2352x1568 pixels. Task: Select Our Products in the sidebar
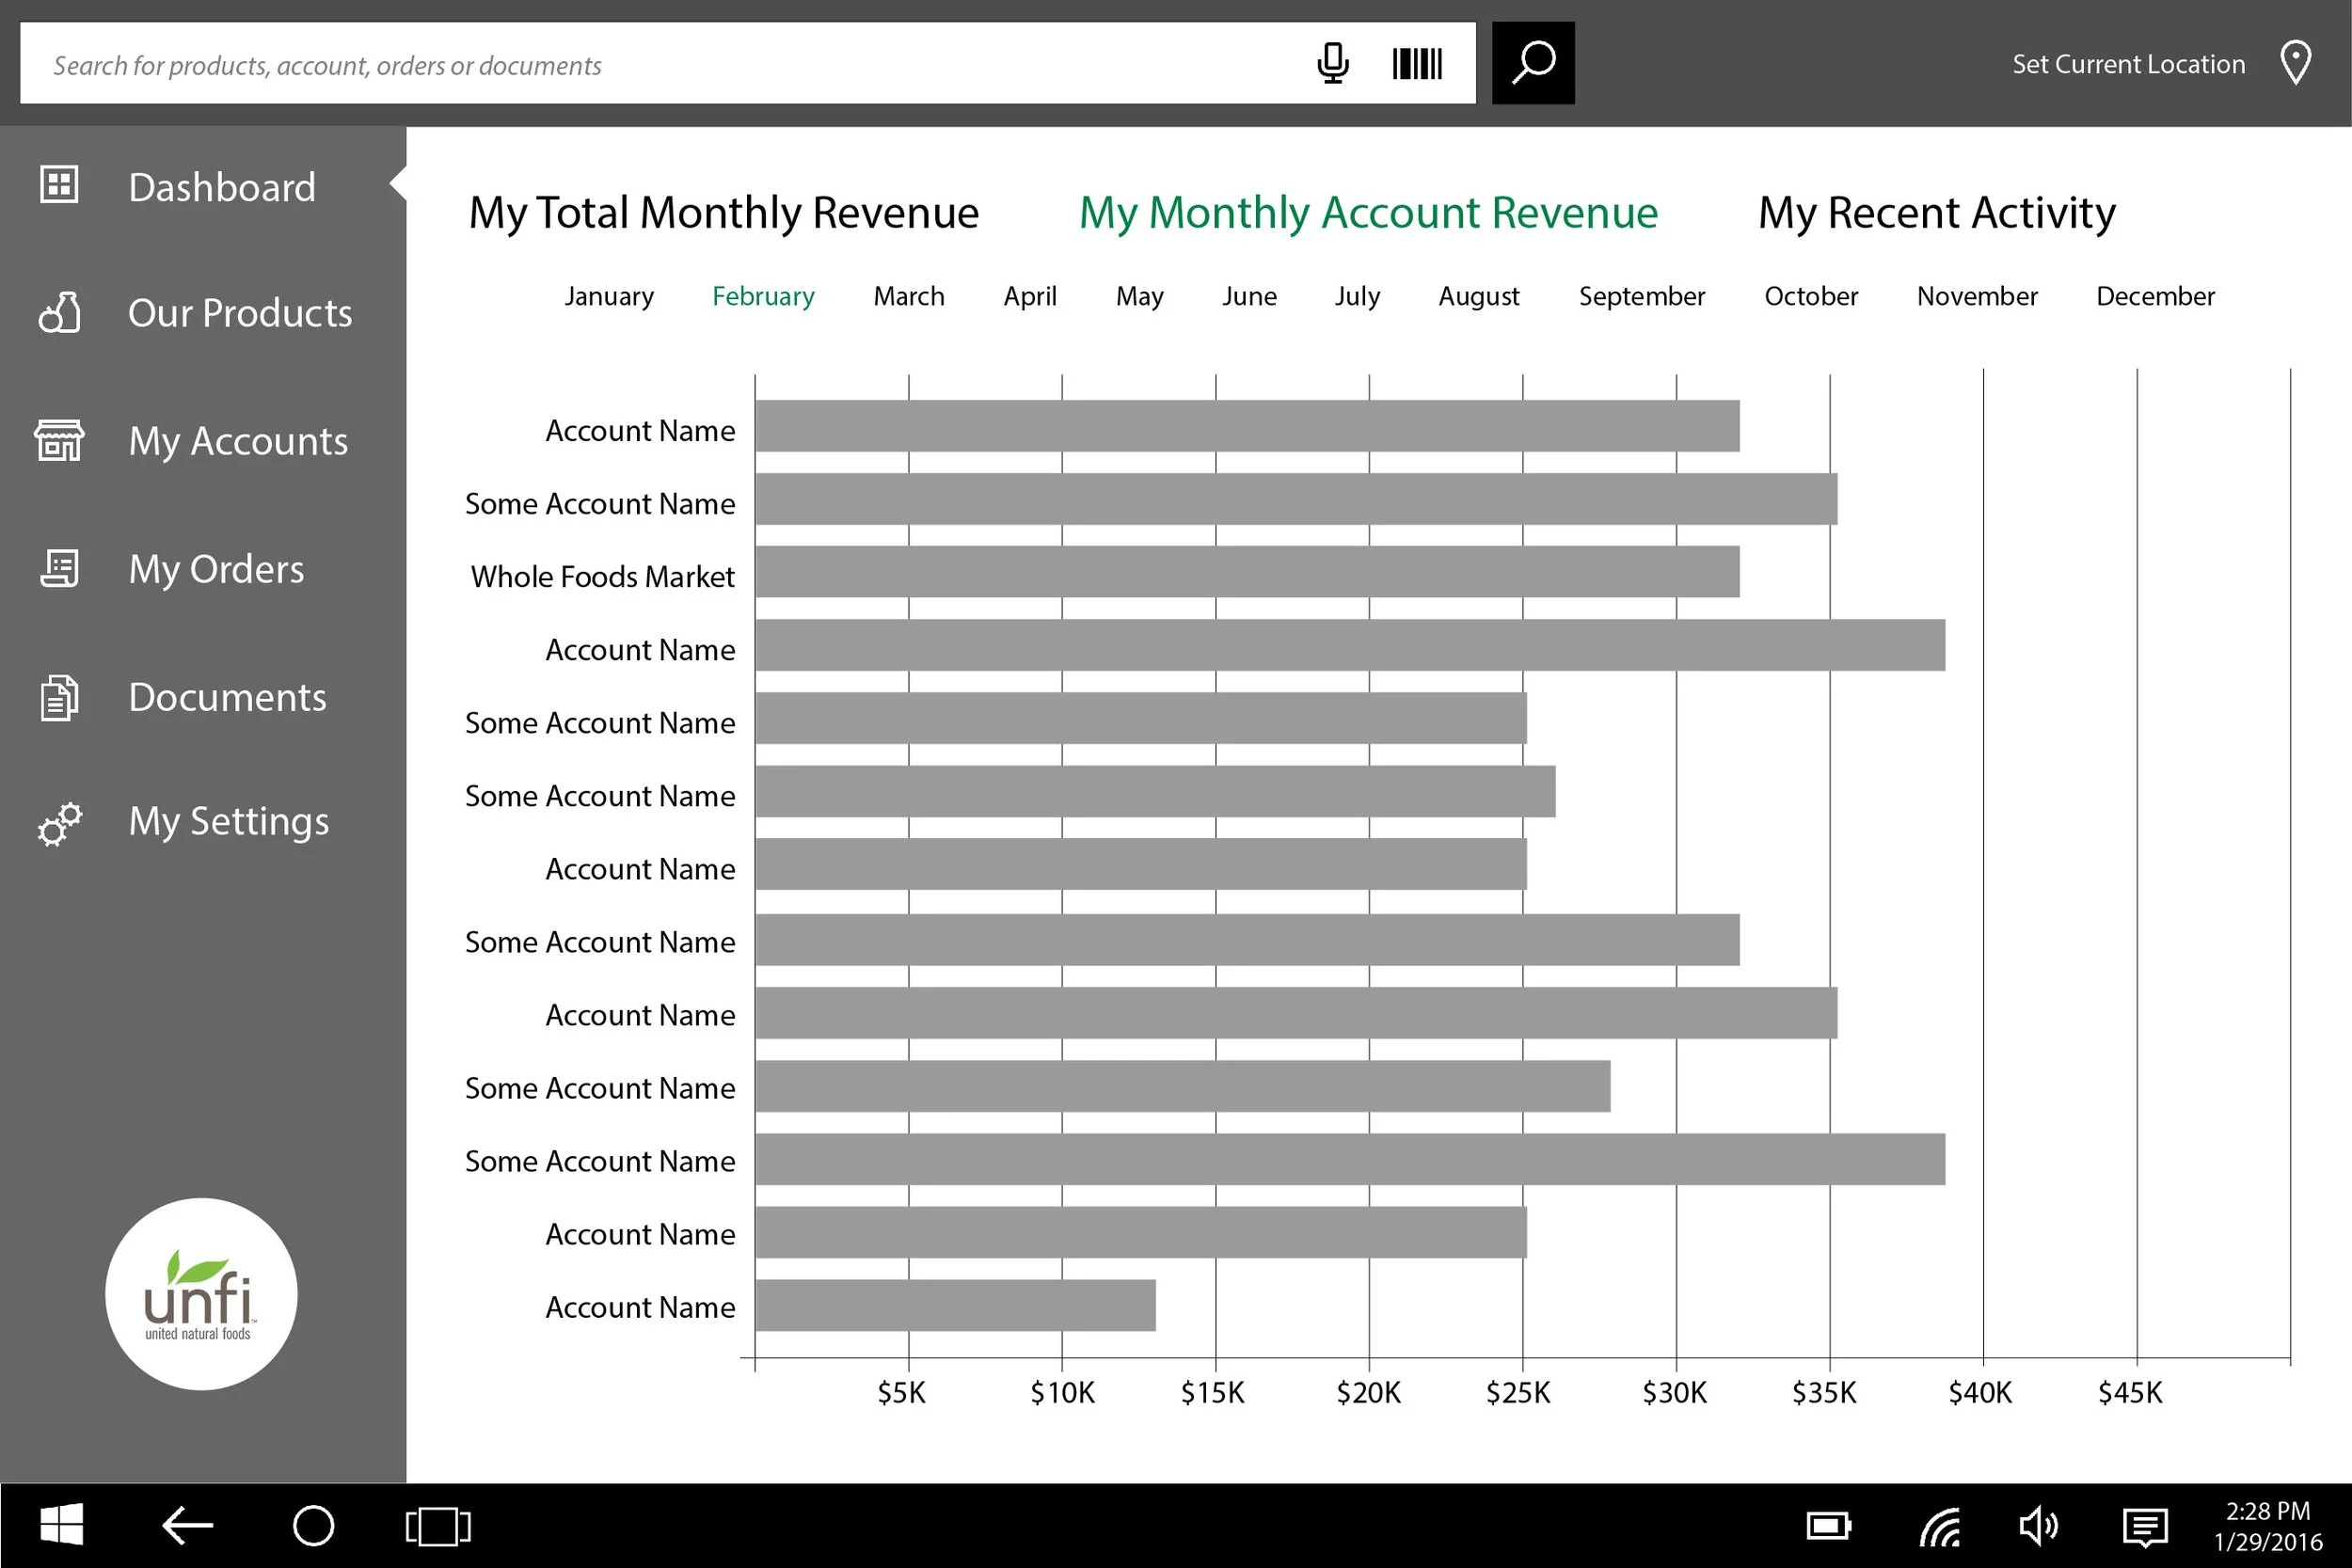240,312
